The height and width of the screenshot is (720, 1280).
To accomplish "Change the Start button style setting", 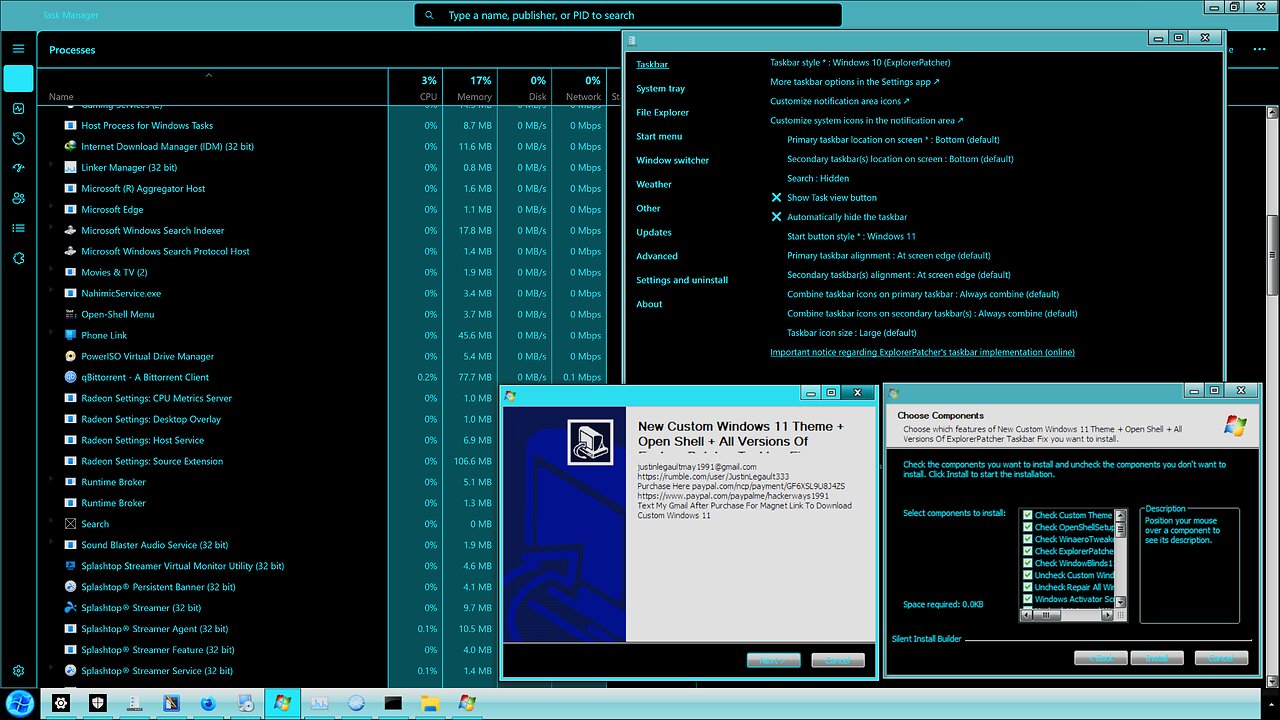I will (x=851, y=236).
